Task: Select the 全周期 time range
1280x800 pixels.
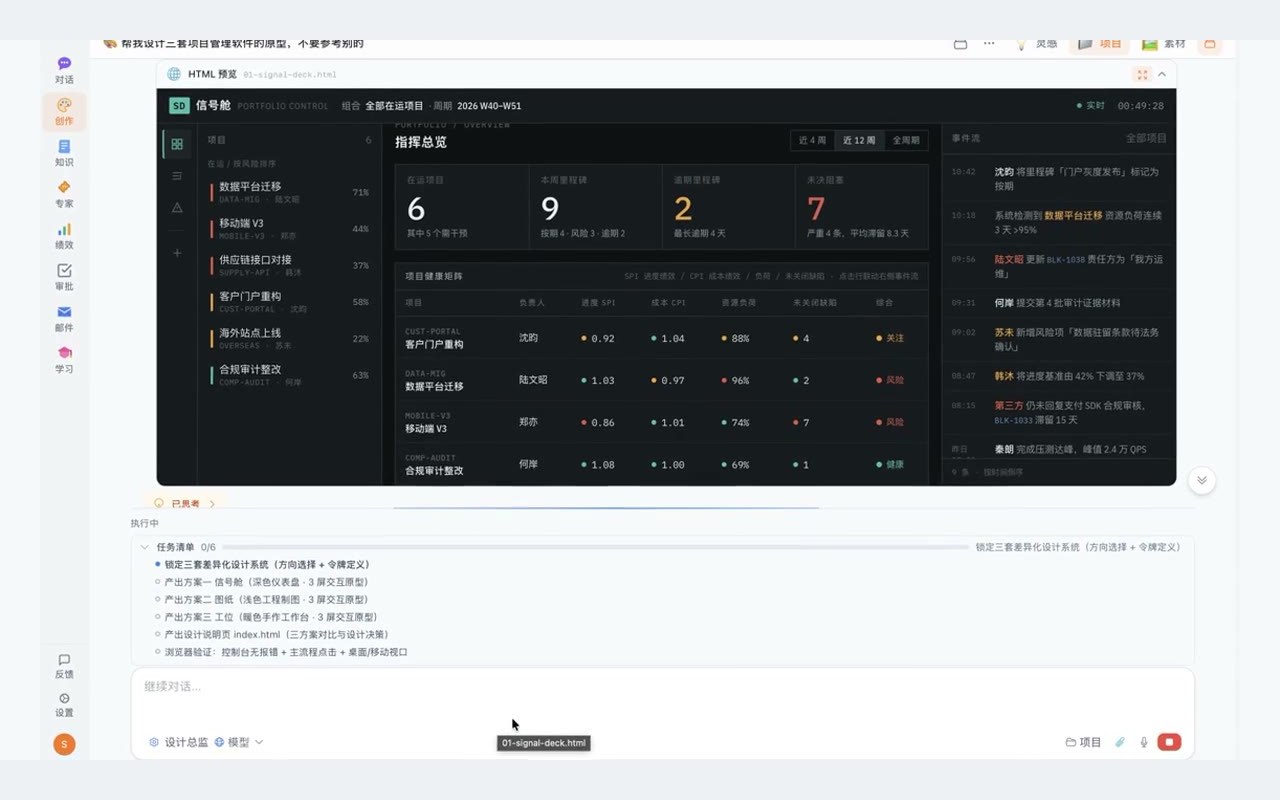Action: [x=906, y=140]
